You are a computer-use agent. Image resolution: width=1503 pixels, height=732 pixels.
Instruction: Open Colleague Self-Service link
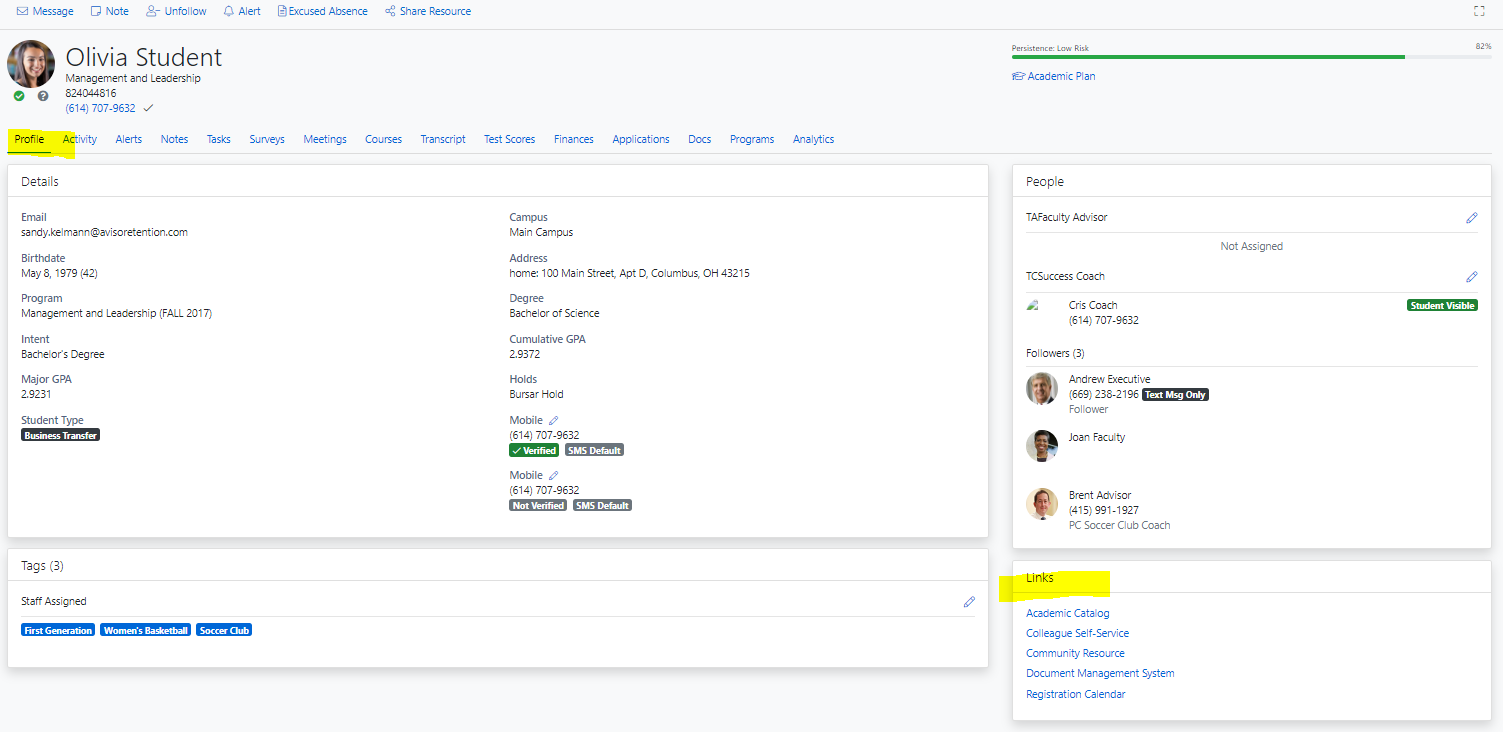coord(1077,633)
